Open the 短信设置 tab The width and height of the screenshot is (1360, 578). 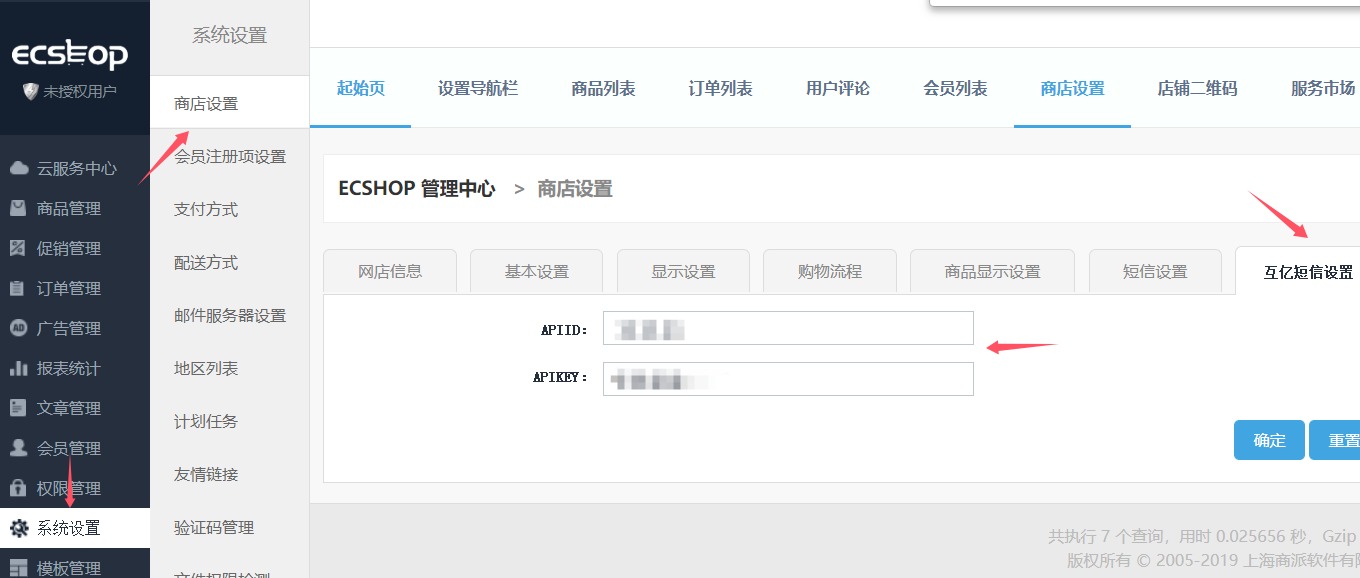click(x=1155, y=271)
